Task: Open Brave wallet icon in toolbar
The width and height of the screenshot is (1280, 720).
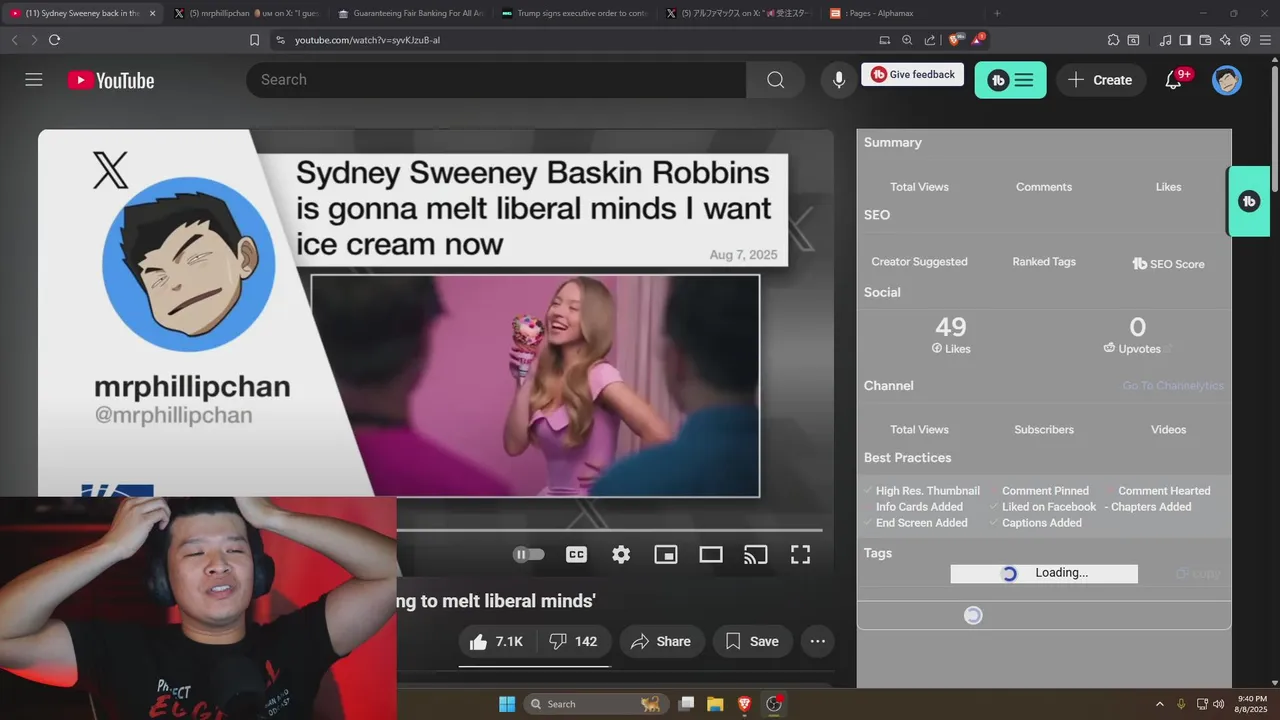Action: click(x=1205, y=40)
